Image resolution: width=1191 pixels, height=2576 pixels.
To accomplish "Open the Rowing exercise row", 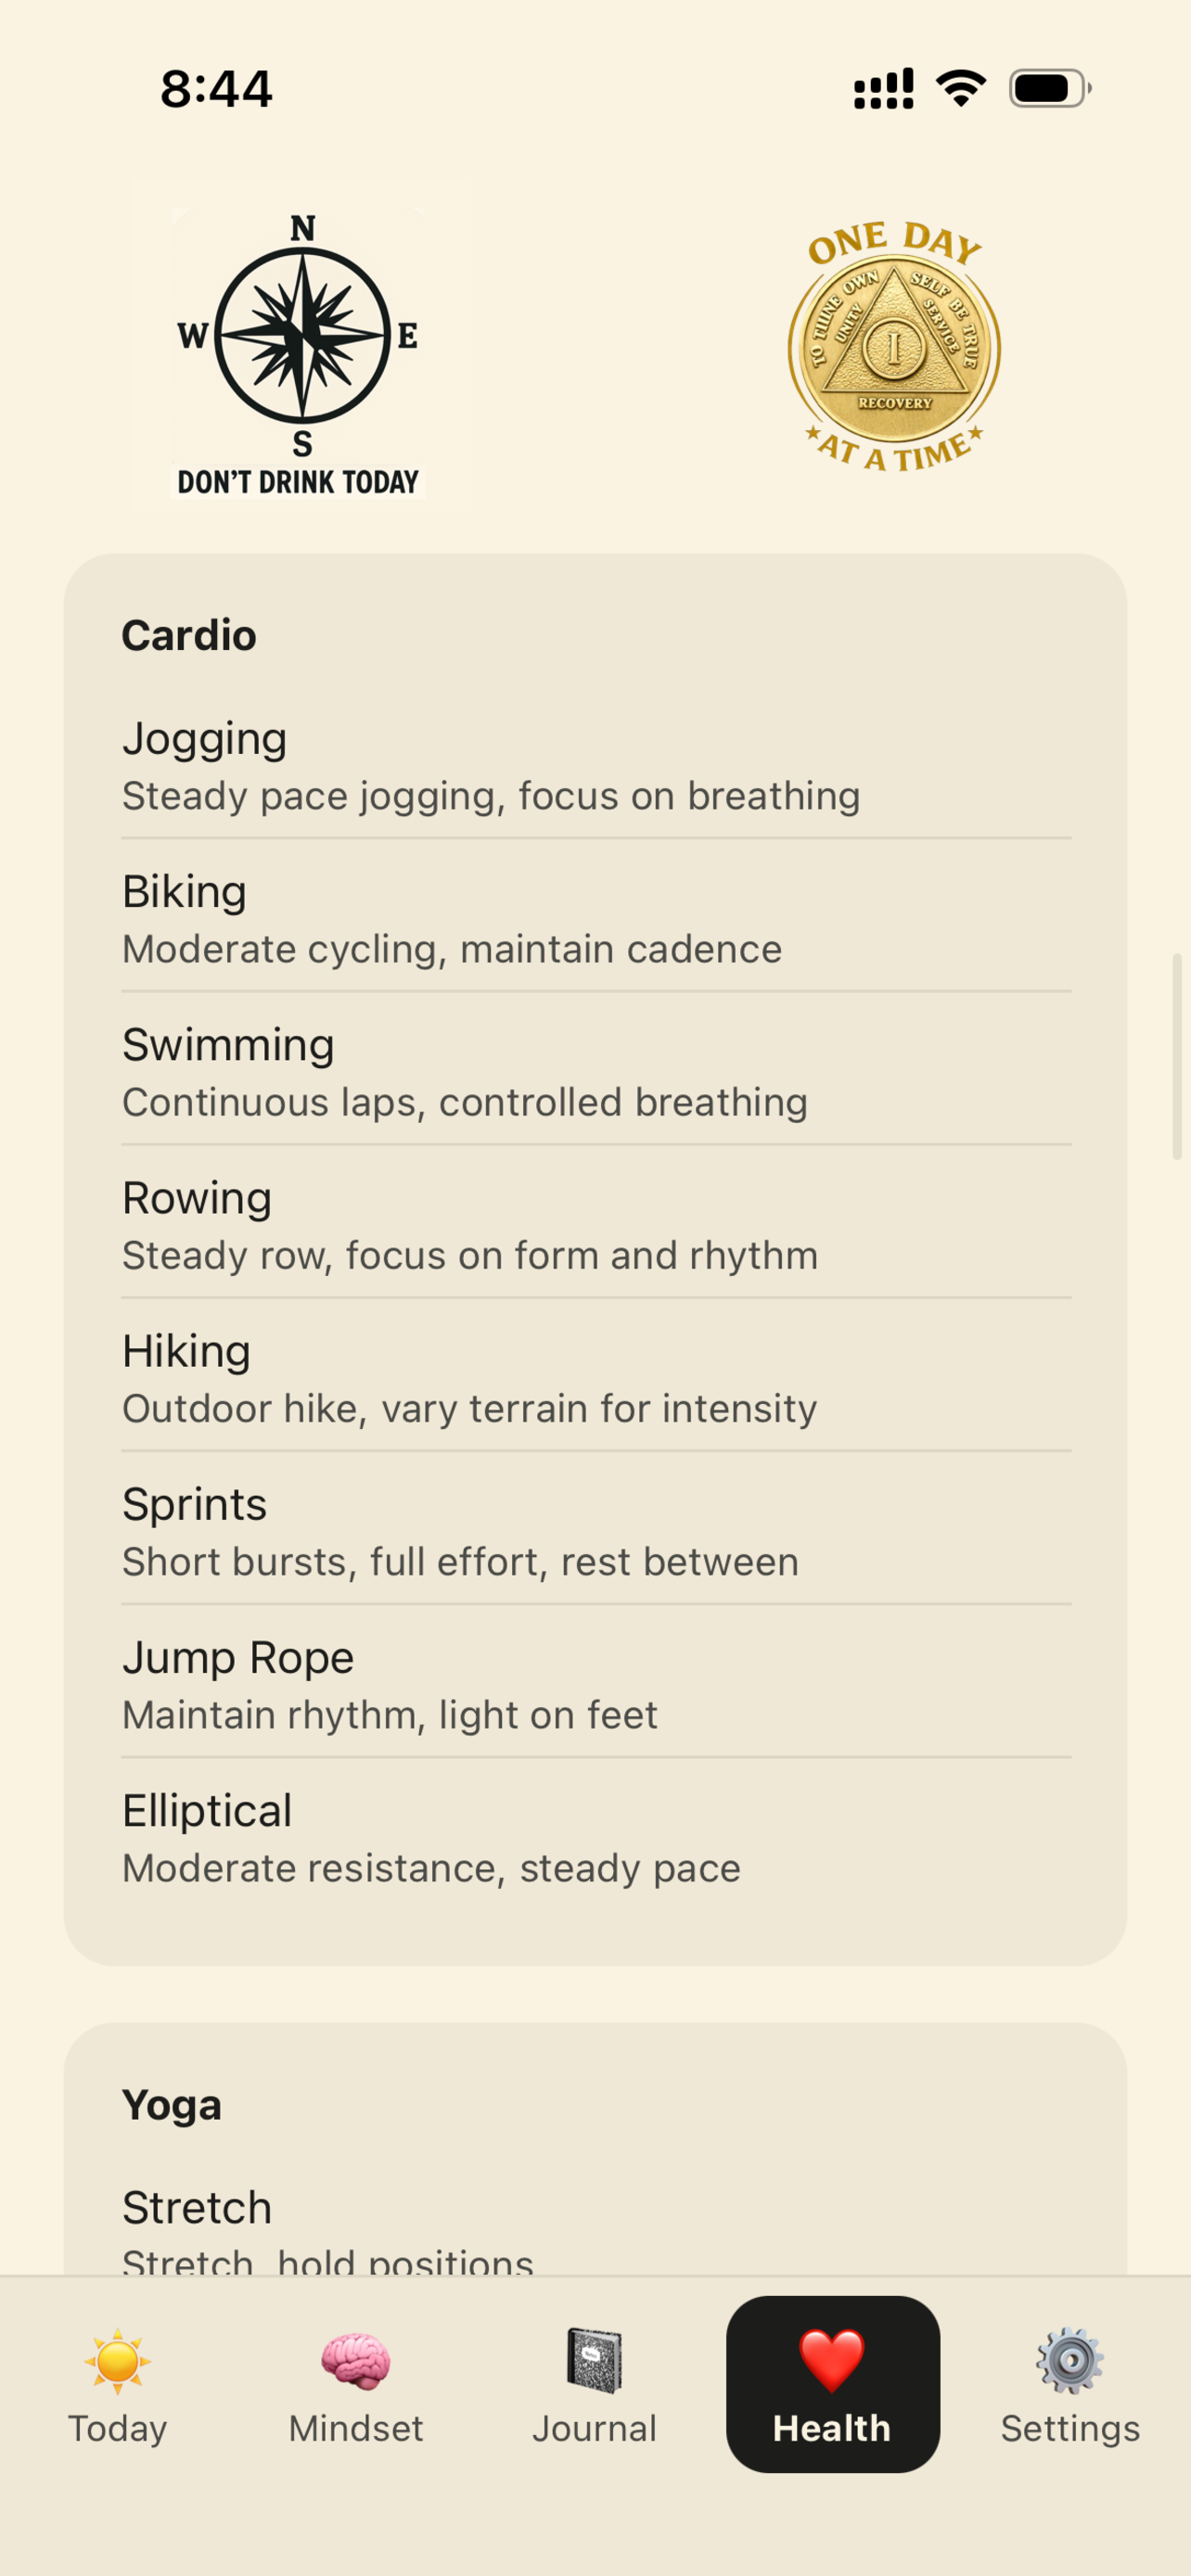I will (x=596, y=1225).
